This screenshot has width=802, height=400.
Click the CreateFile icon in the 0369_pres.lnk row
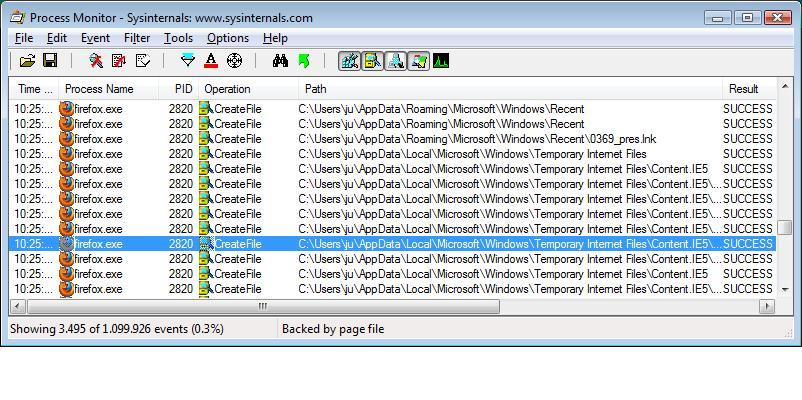(206, 139)
